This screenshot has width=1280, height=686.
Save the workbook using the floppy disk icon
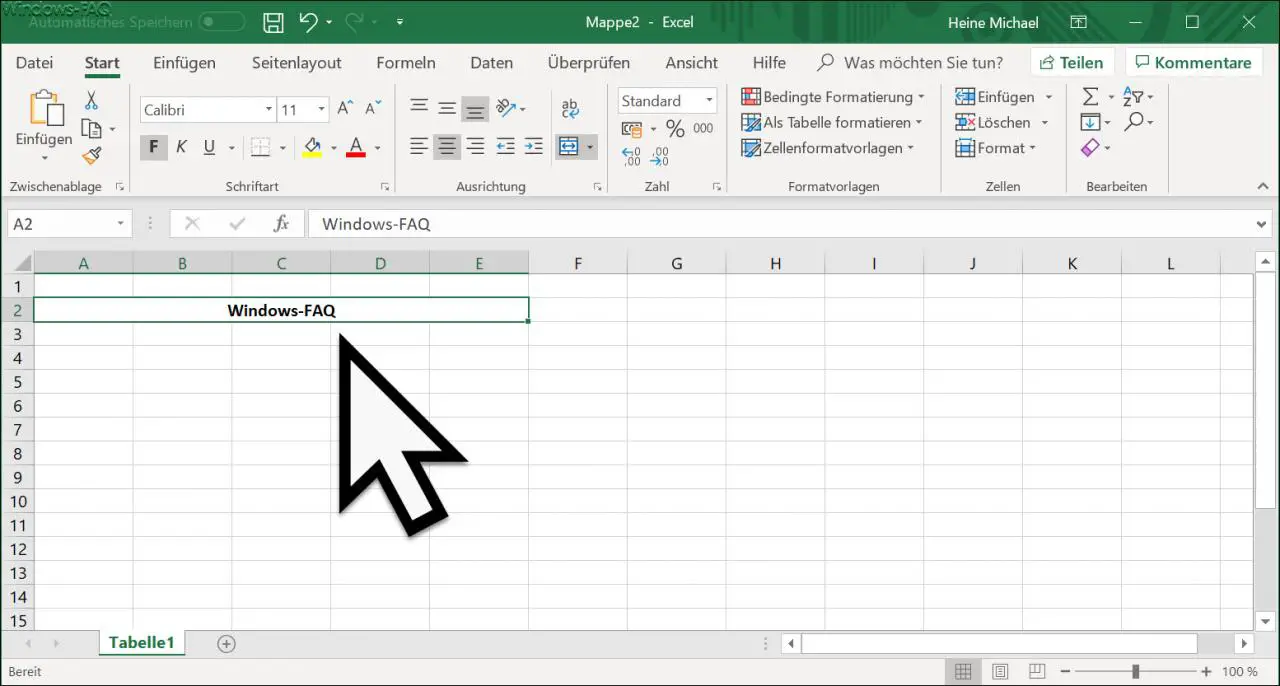point(273,22)
